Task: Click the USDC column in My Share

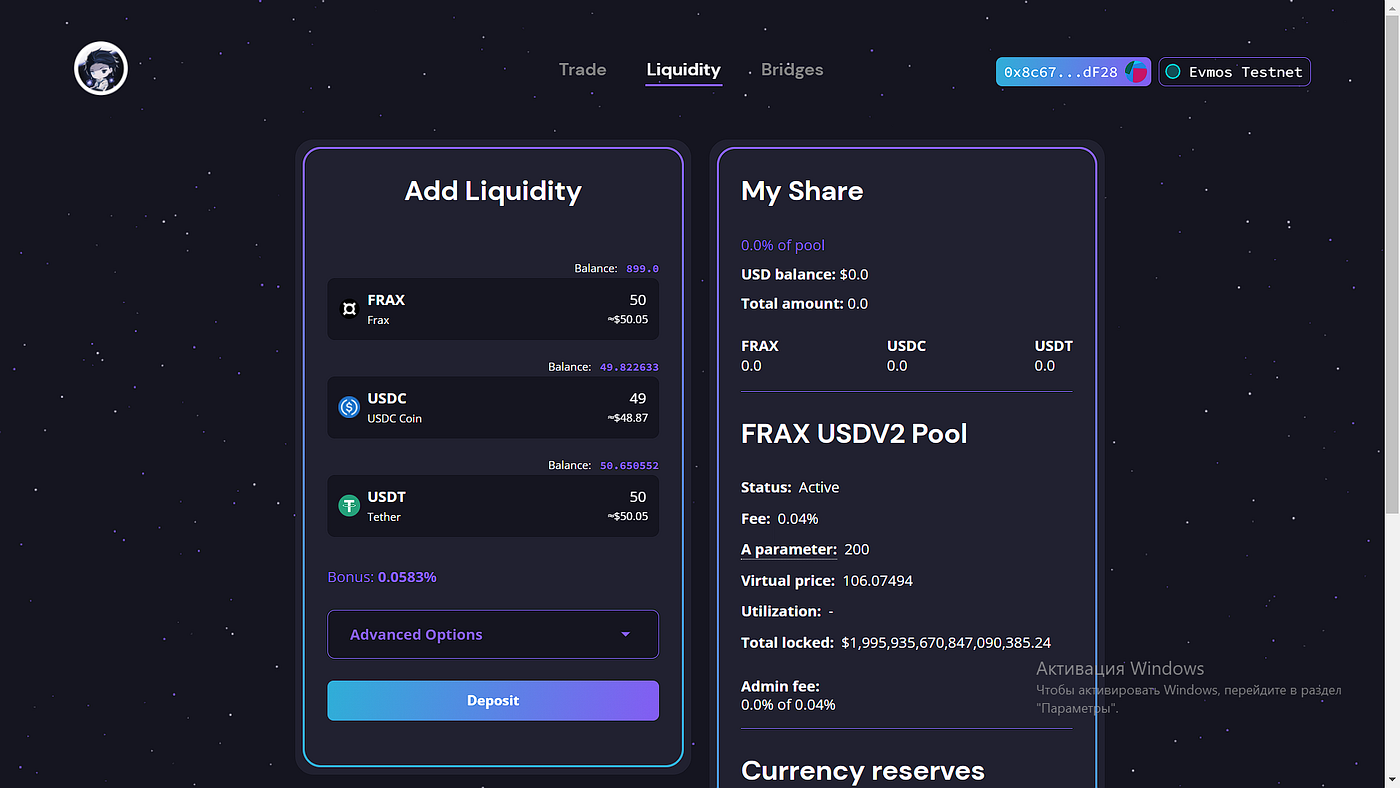Action: click(906, 355)
